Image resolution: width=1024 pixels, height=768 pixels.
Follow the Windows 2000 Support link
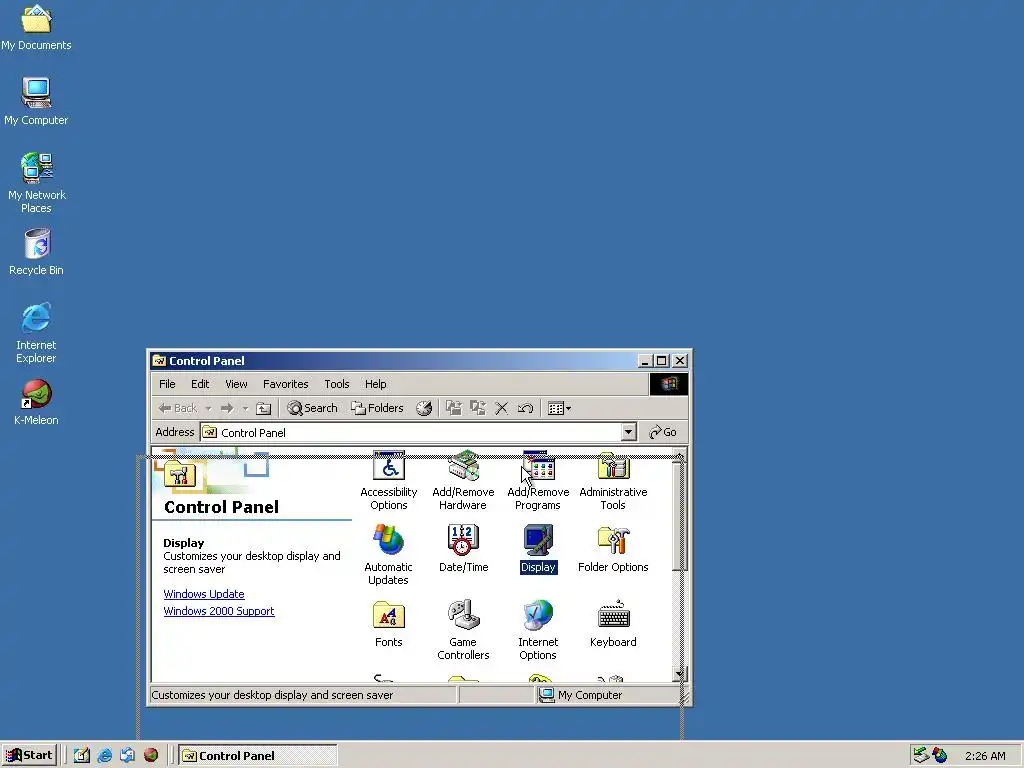(x=219, y=611)
